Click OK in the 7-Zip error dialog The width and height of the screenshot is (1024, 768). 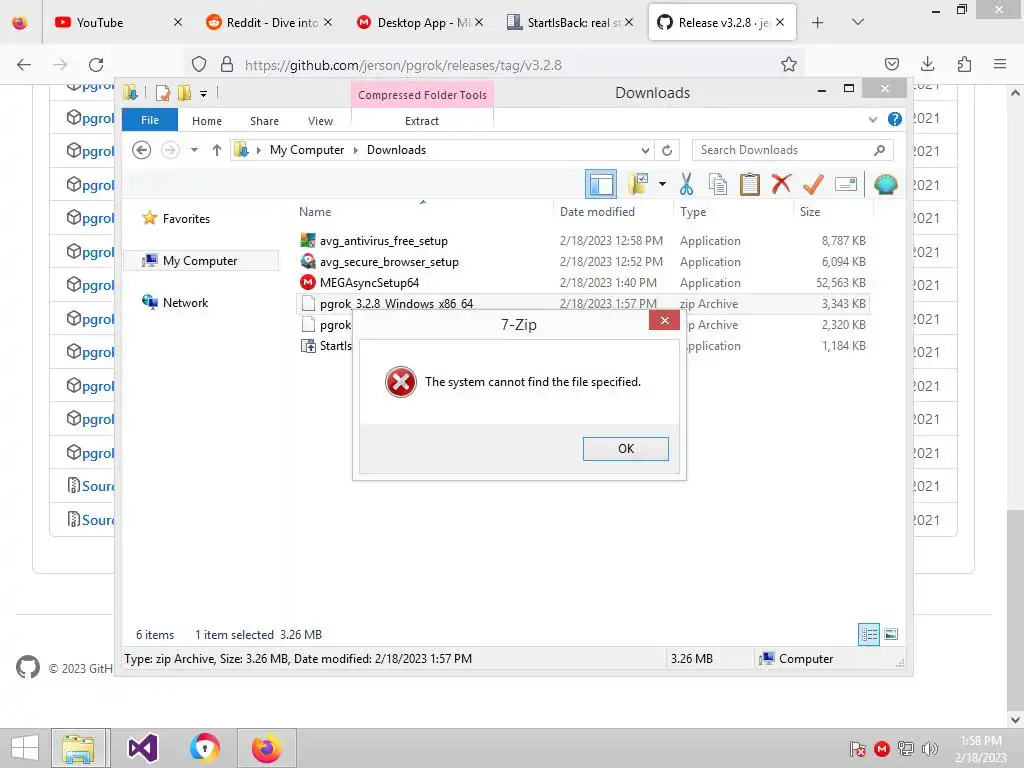(x=625, y=449)
